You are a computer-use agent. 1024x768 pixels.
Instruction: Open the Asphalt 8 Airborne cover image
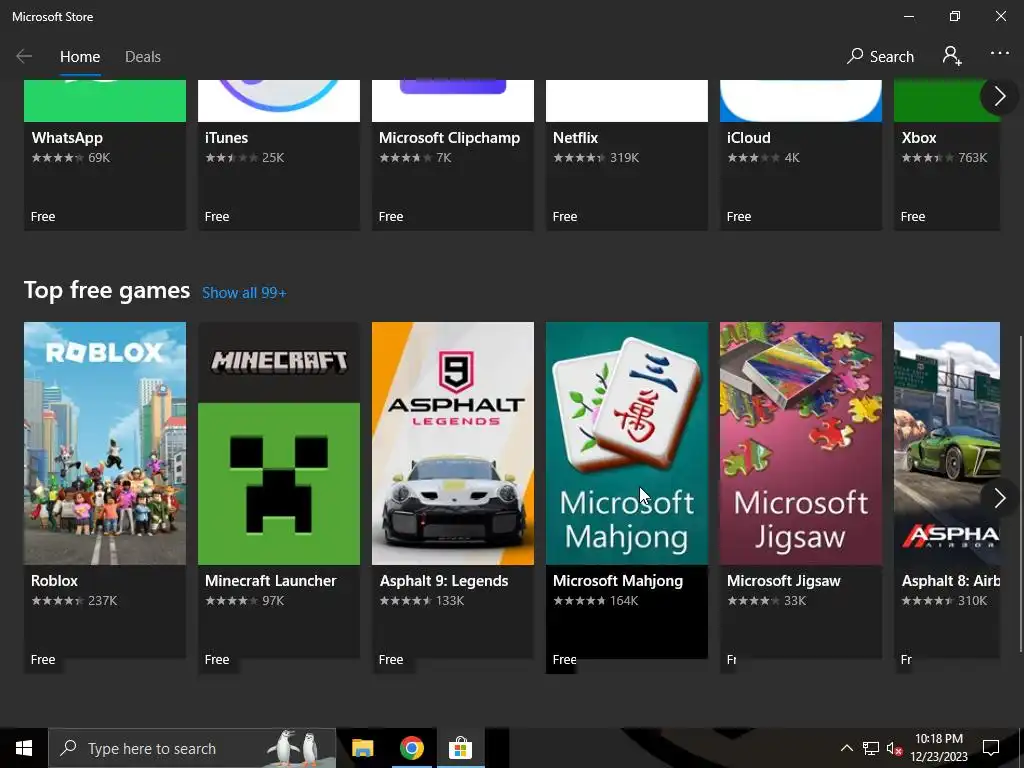tap(947, 443)
